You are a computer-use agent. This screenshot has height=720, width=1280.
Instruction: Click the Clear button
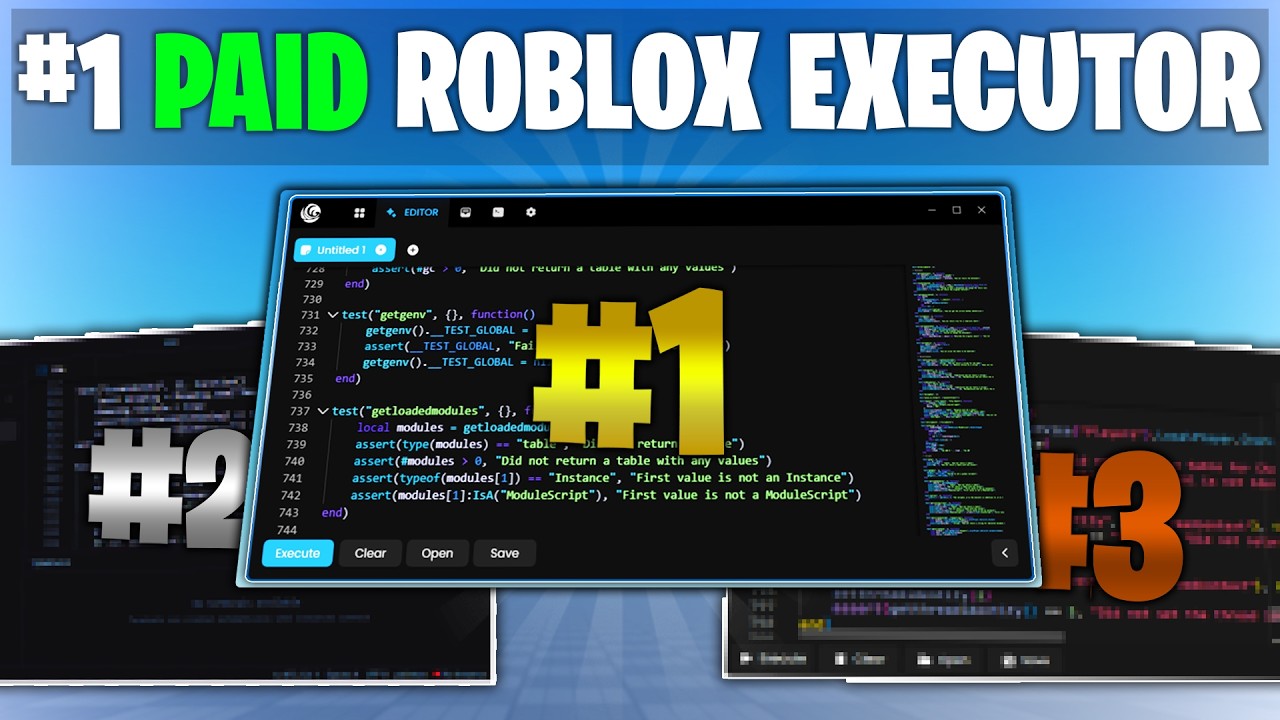click(x=370, y=553)
